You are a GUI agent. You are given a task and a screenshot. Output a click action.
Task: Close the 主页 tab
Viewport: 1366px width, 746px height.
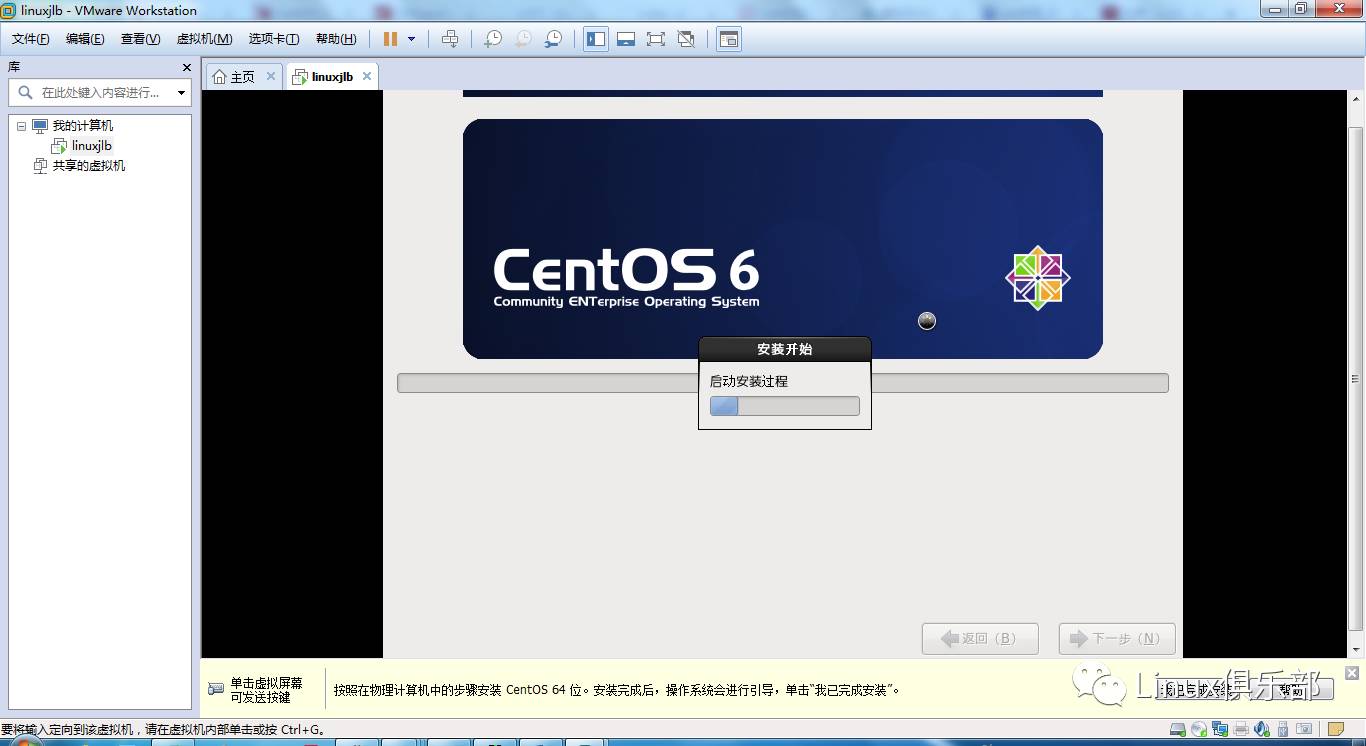[x=270, y=76]
